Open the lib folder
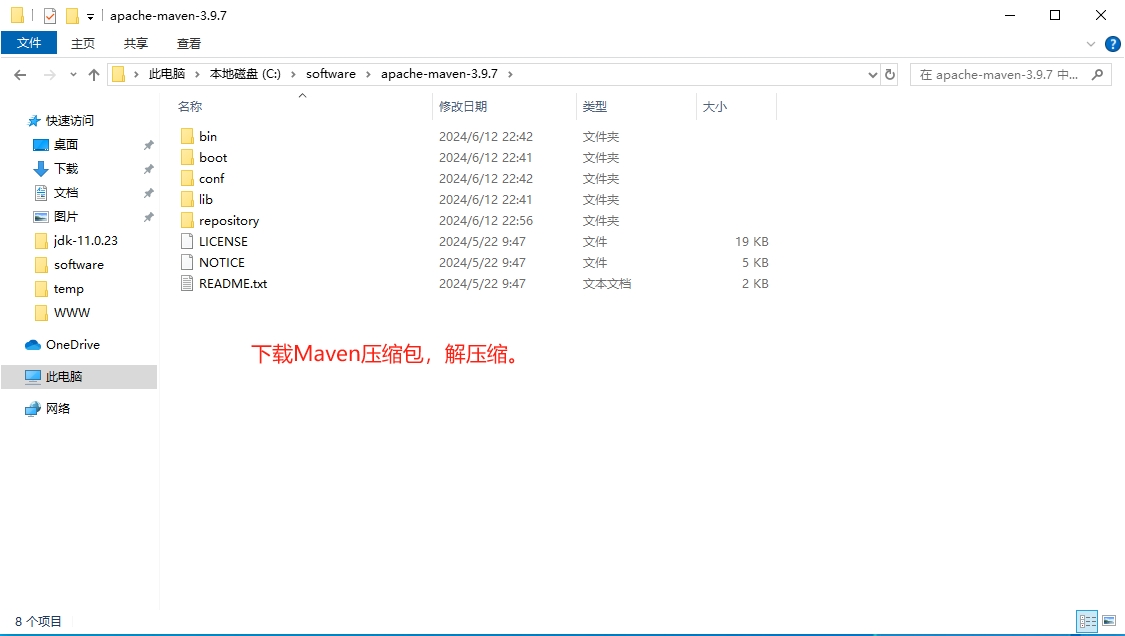Viewport: 1125px width, 636px height. click(x=205, y=200)
